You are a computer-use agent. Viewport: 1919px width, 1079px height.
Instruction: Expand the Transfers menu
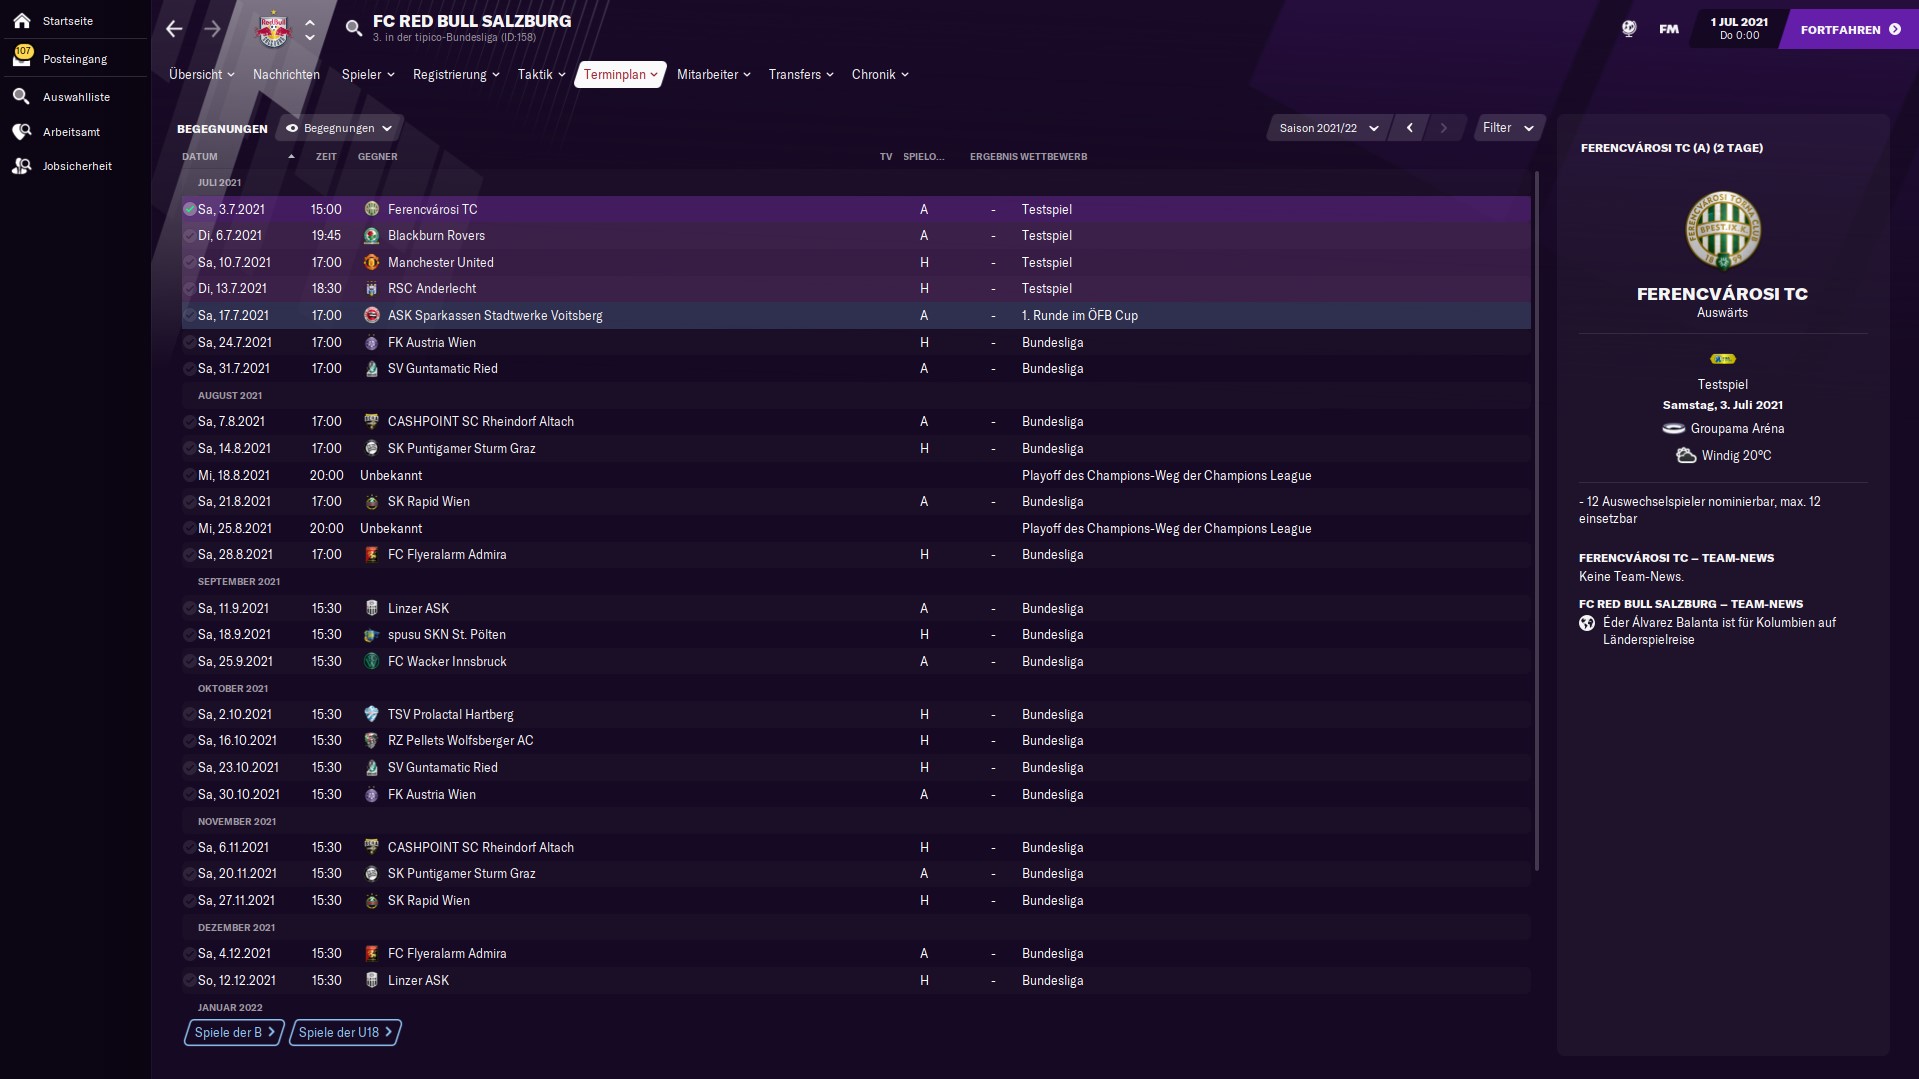click(801, 74)
